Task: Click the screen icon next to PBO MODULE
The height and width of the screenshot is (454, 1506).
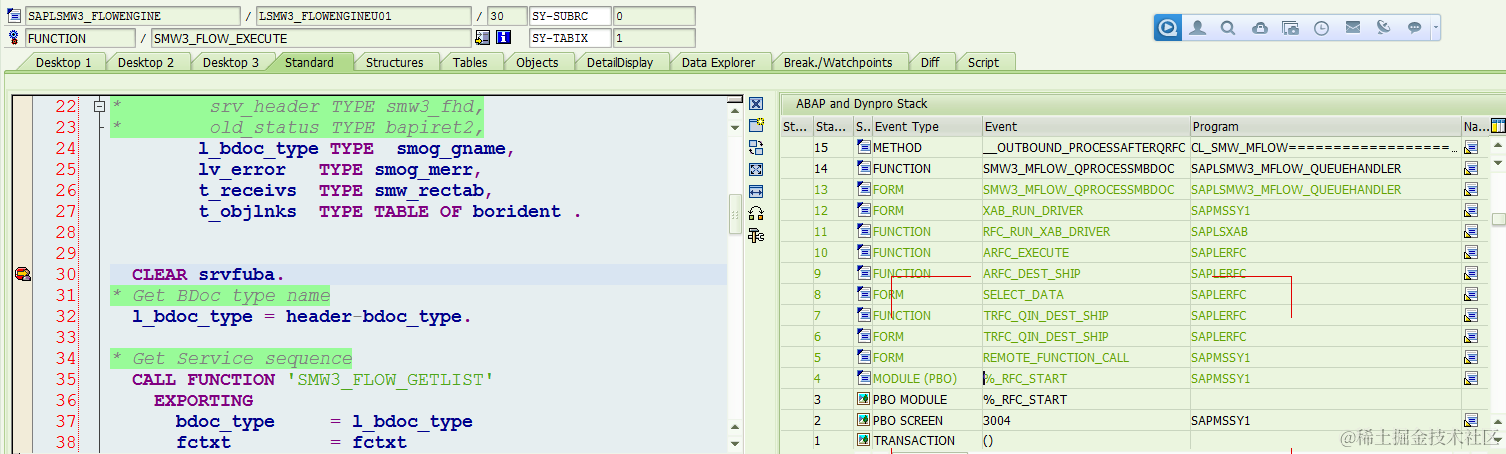Action: click(863, 400)
